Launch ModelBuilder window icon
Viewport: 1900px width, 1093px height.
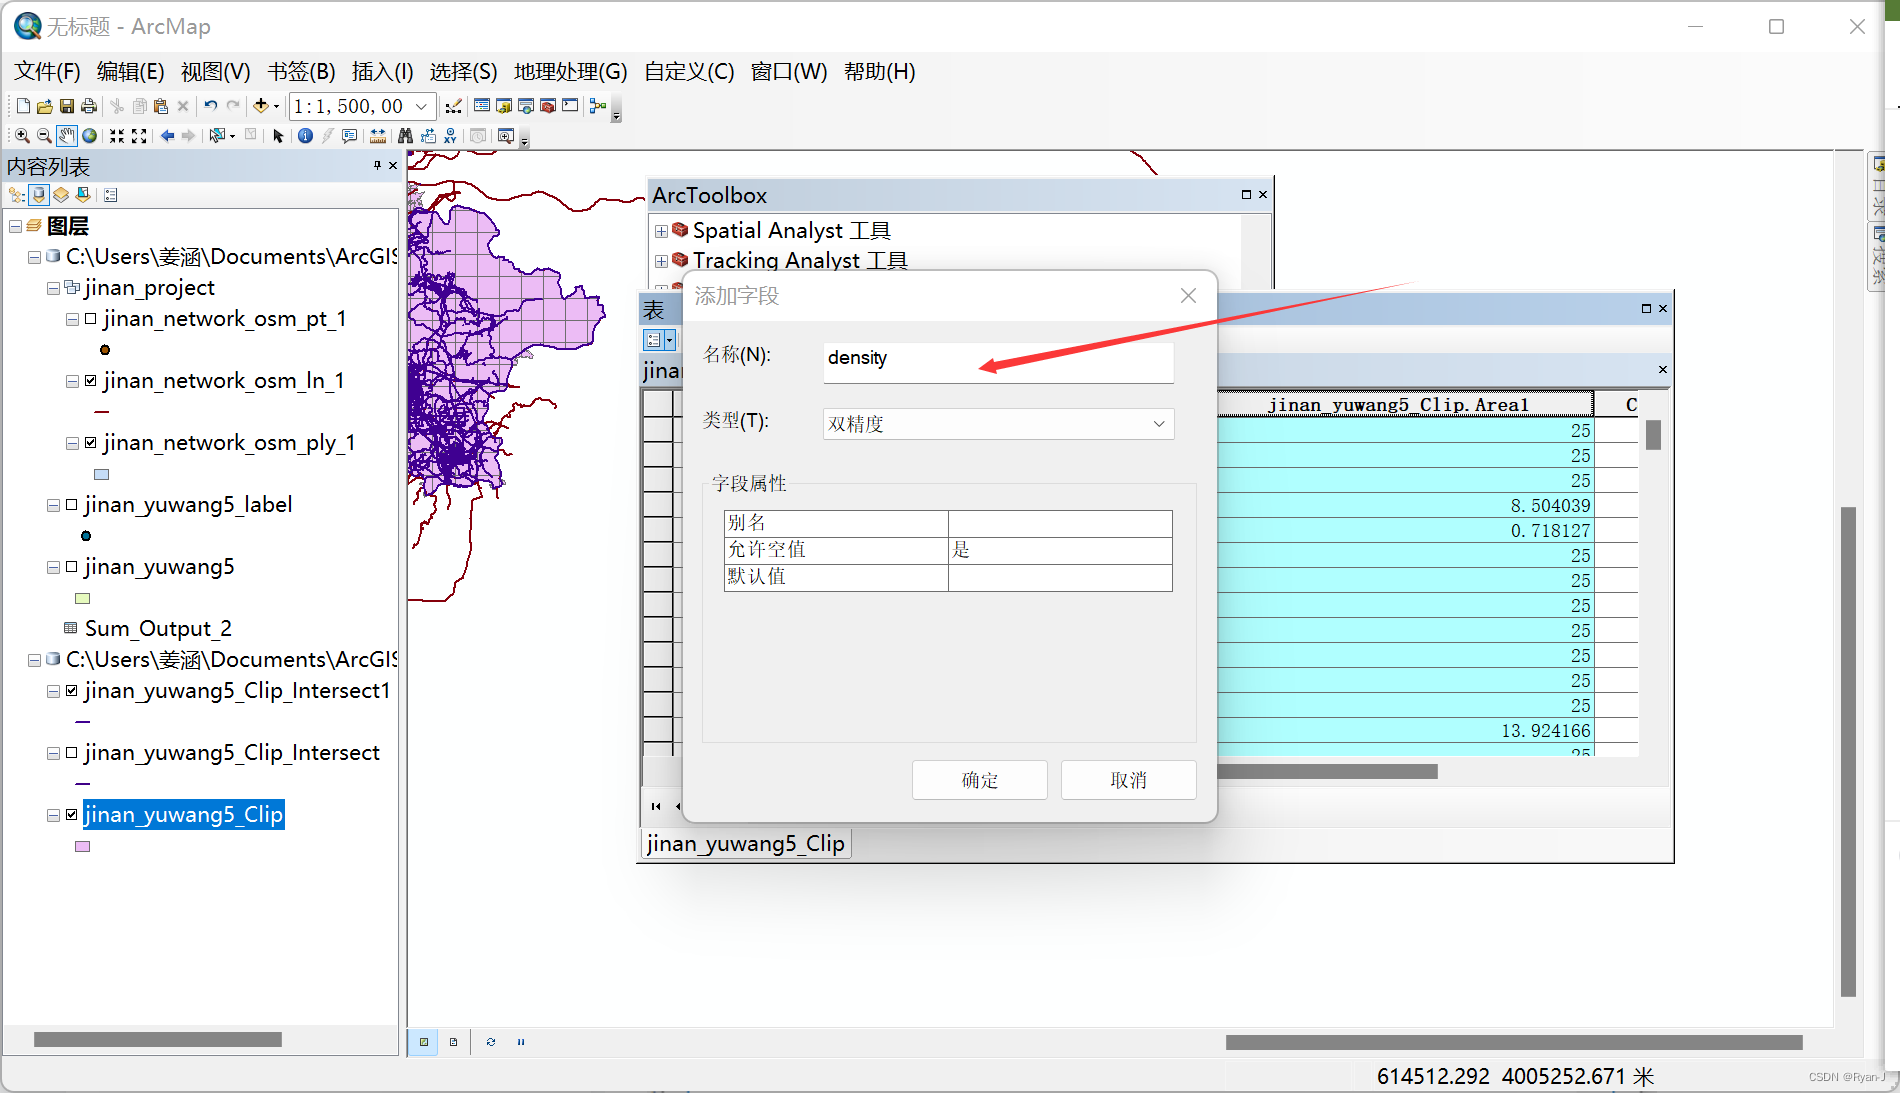598,106
